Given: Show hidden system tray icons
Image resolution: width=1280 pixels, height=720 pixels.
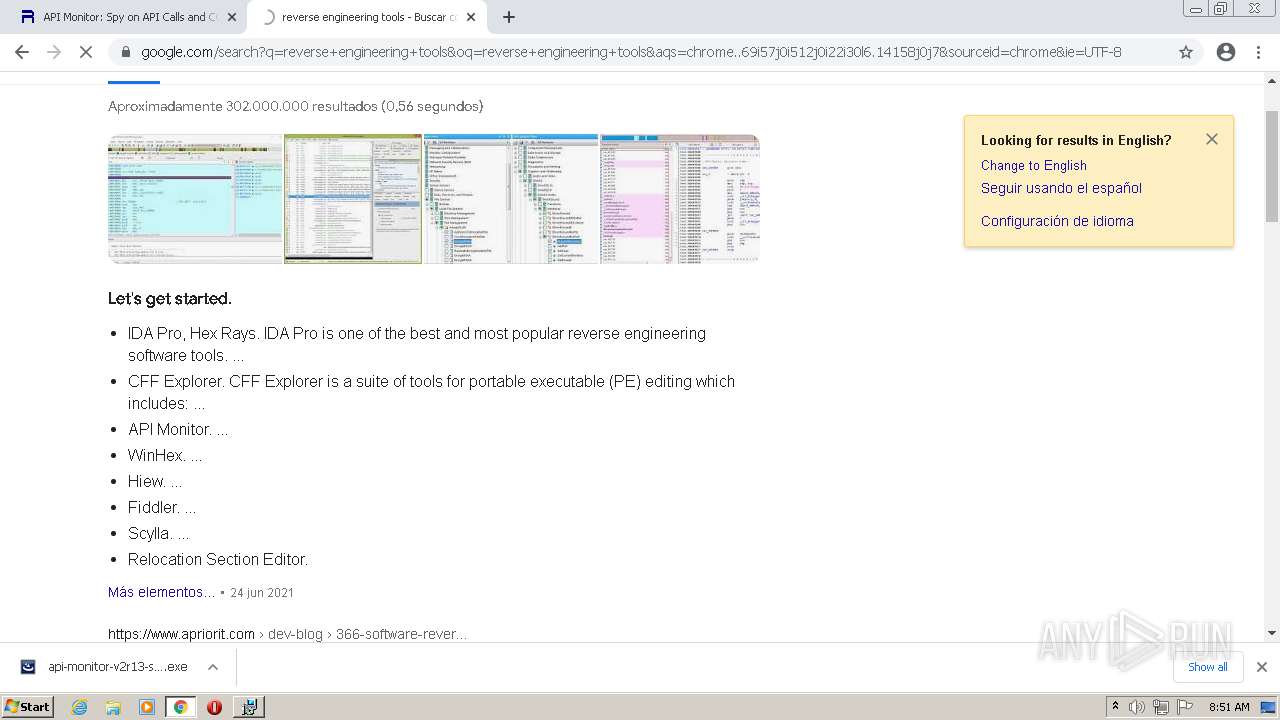Looking at the screenshot, I should point(1116,706).
